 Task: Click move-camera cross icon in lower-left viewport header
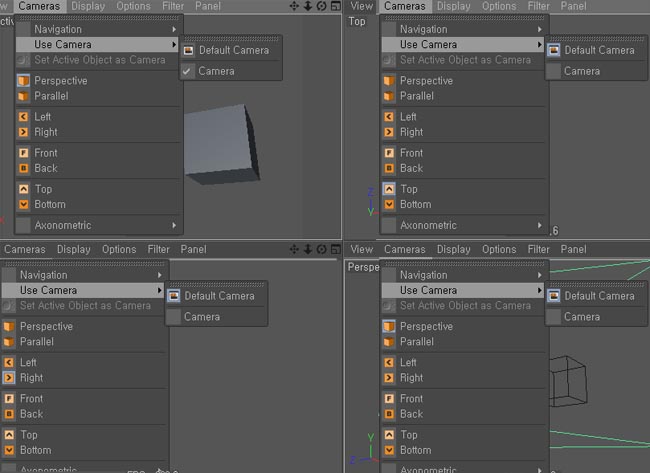click(x=294, y=249)
